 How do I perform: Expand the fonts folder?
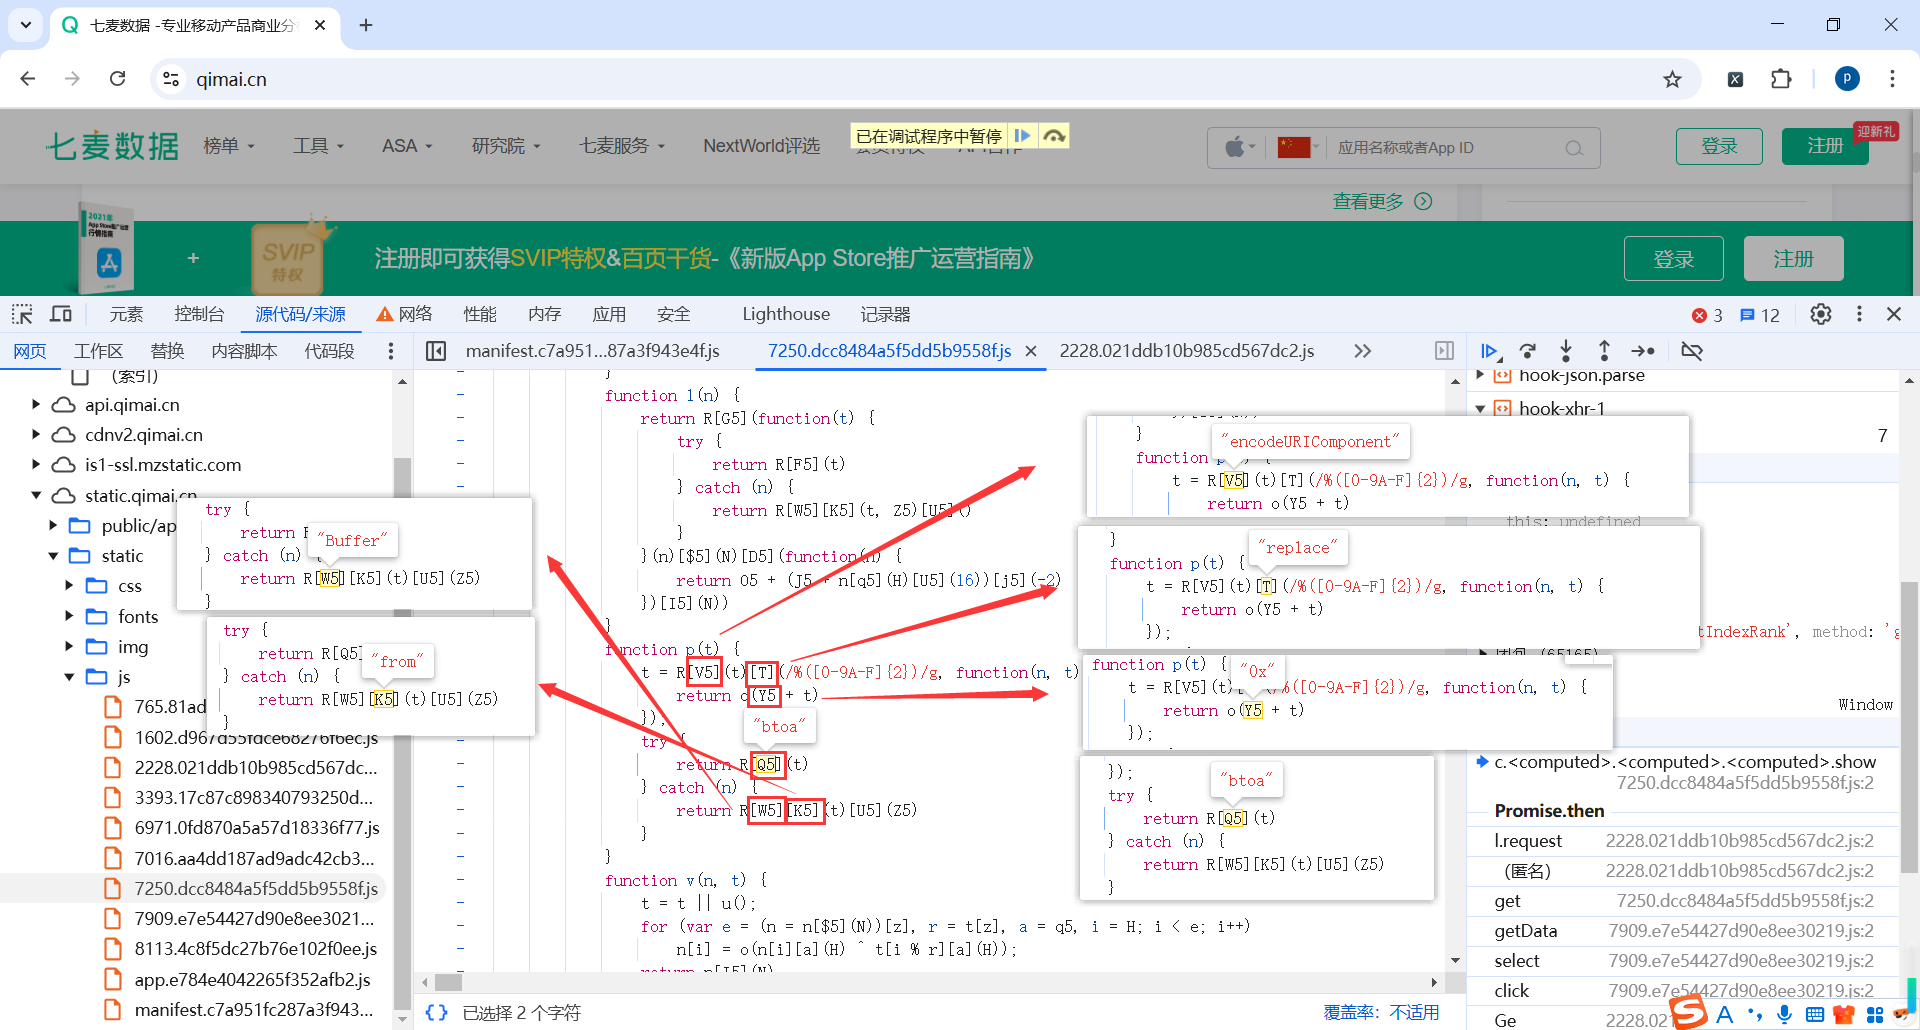pyautogui.click(x=69, y=616)
